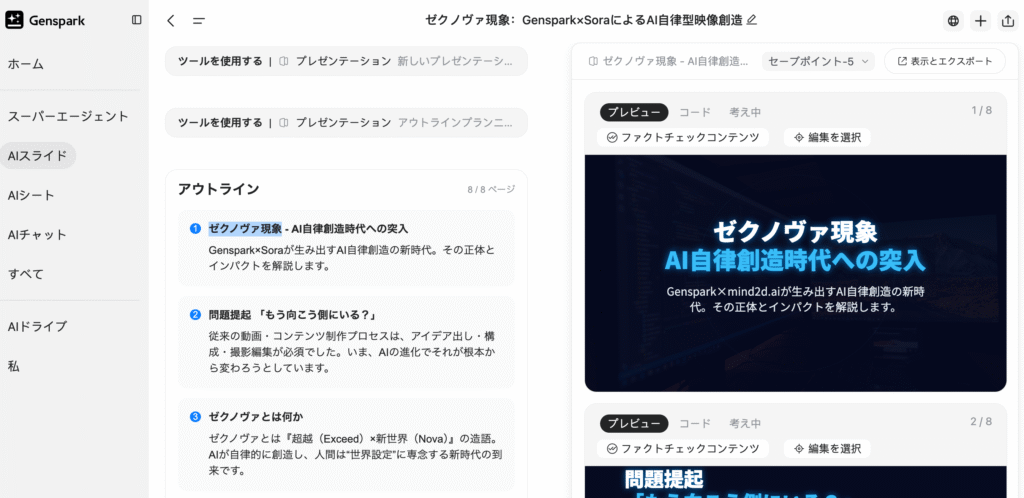Click the presentation file icon in preview header
1024x498 pixels.
pyautogui.click(x=593, y=61)
